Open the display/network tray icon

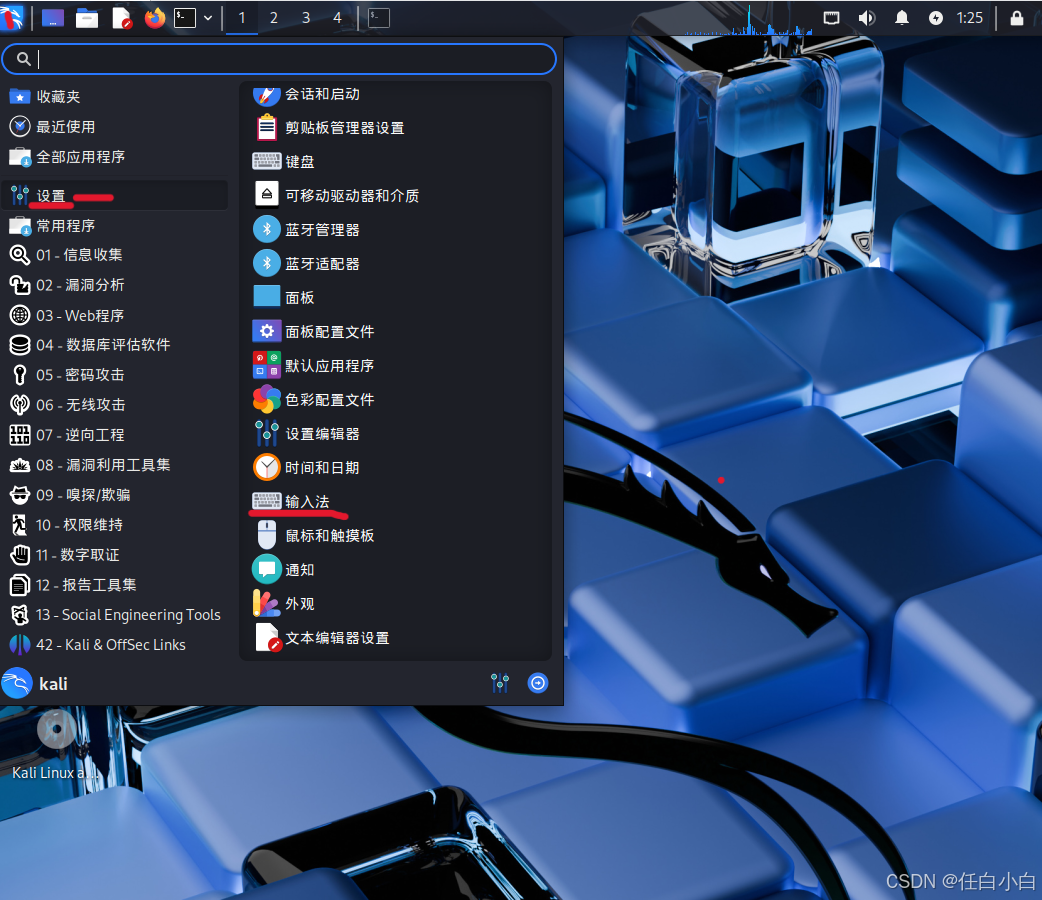tap(831, 18)
